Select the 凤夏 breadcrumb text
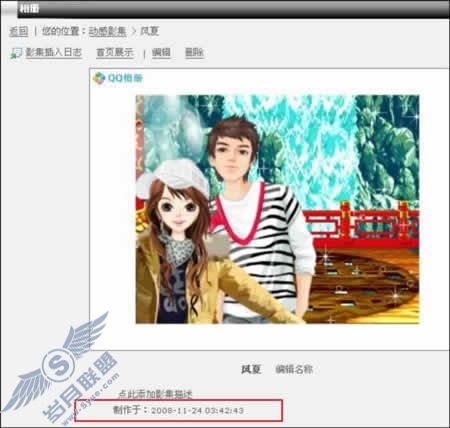 [x=149, y=31]
